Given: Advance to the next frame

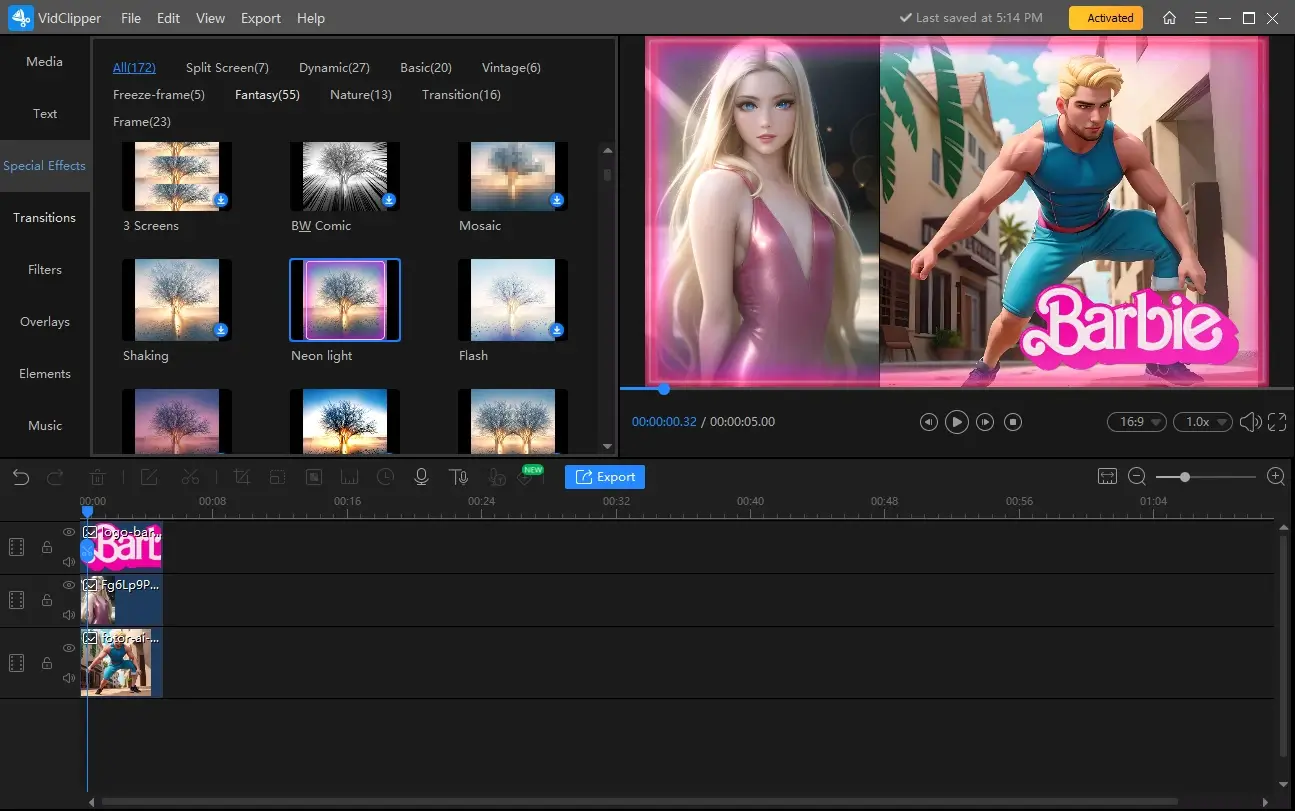Looking at the screenshot, I should pos(985,422).
